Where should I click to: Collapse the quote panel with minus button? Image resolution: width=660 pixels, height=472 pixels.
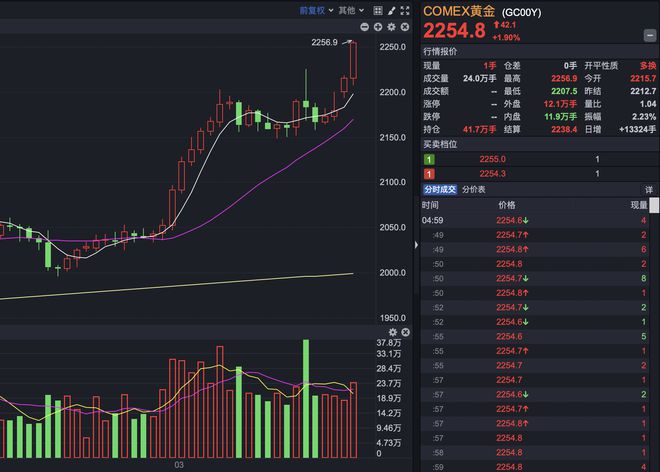click(x=649, y=36)
